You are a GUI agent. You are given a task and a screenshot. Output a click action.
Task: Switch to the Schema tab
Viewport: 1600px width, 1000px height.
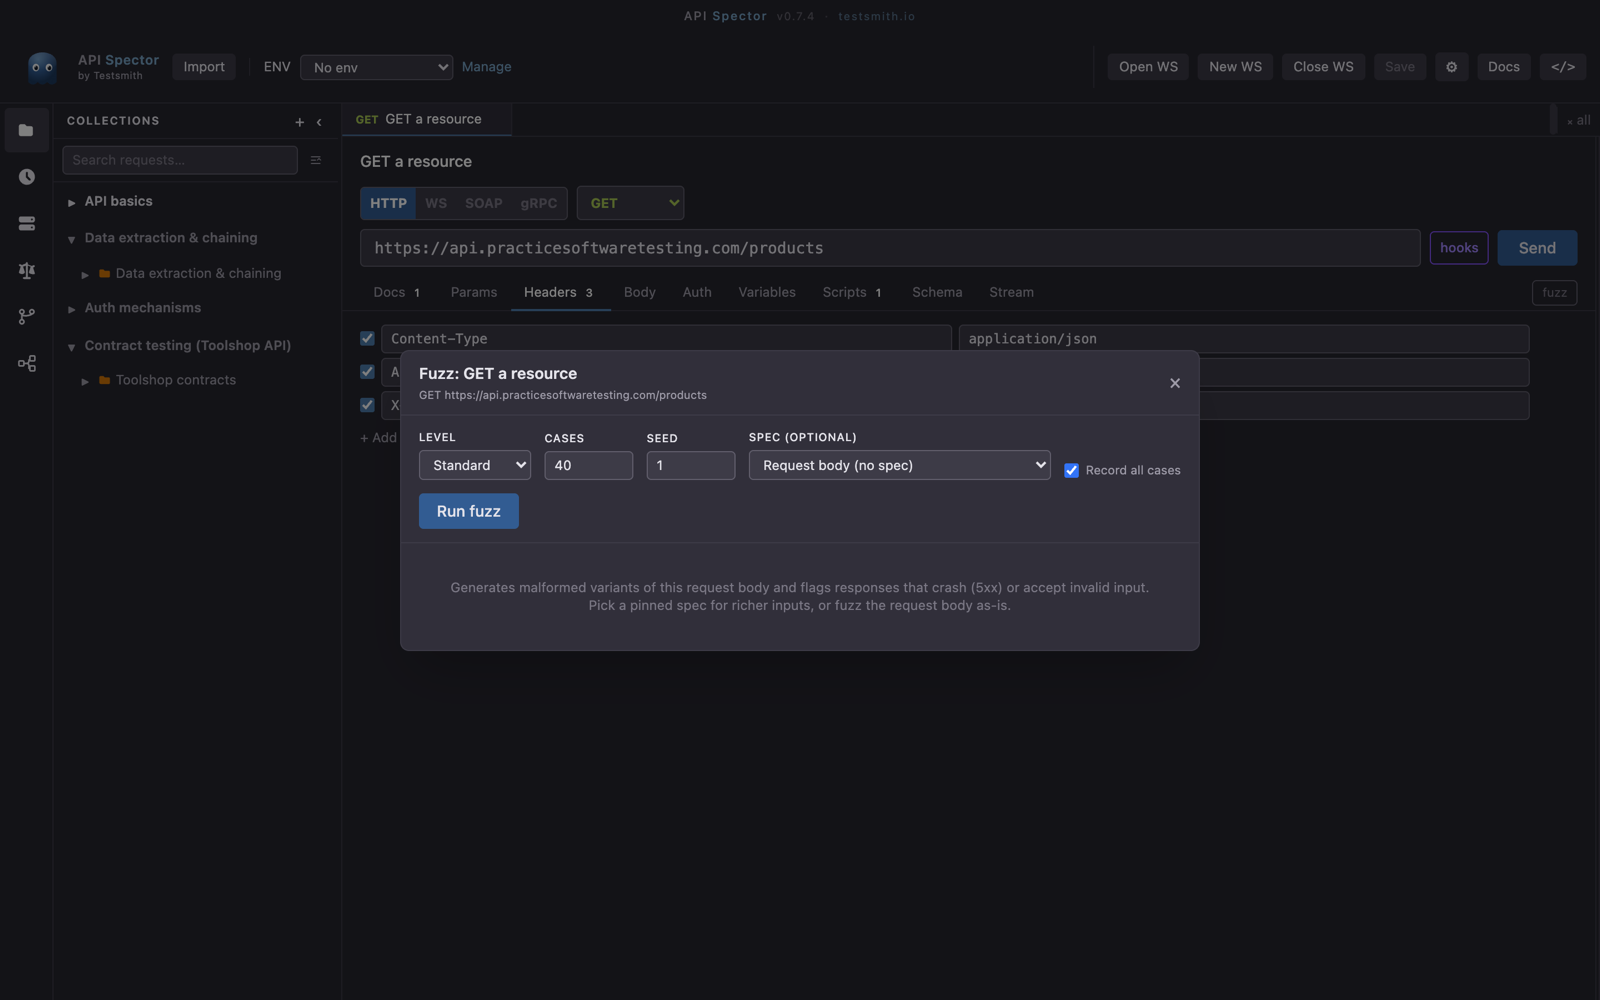[x=937, y=292]
